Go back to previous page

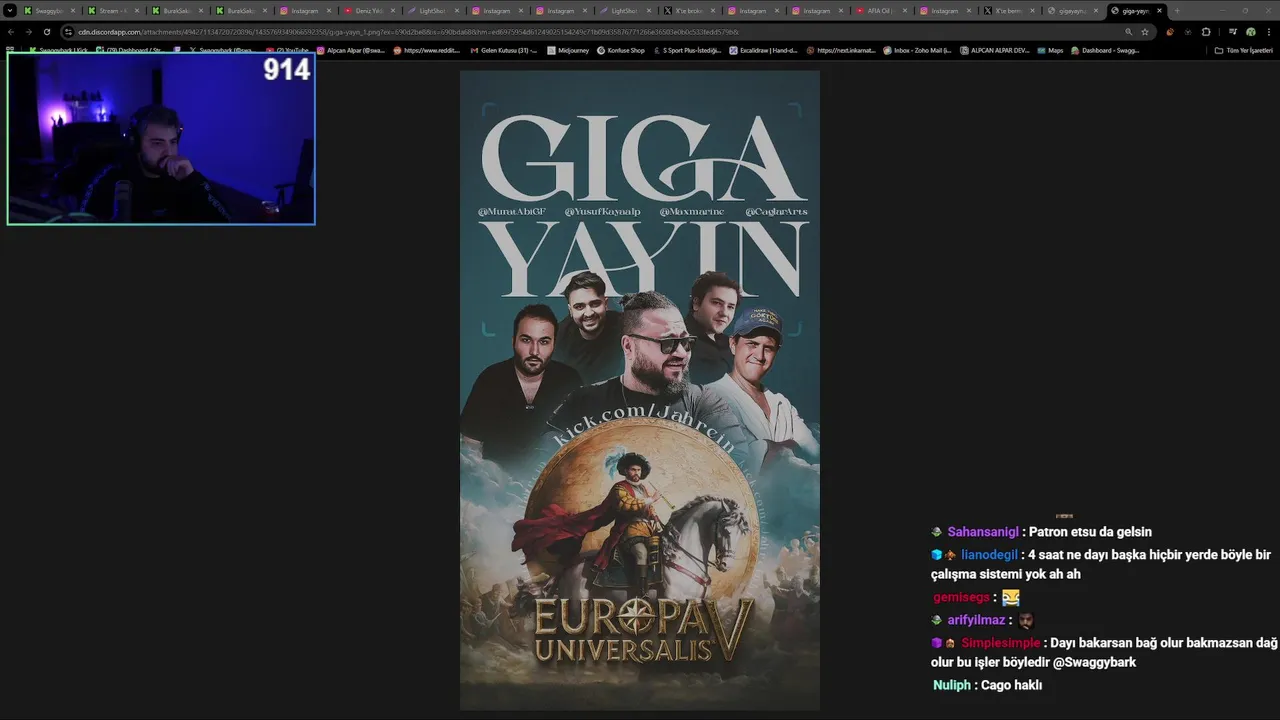tap(11, 31)
